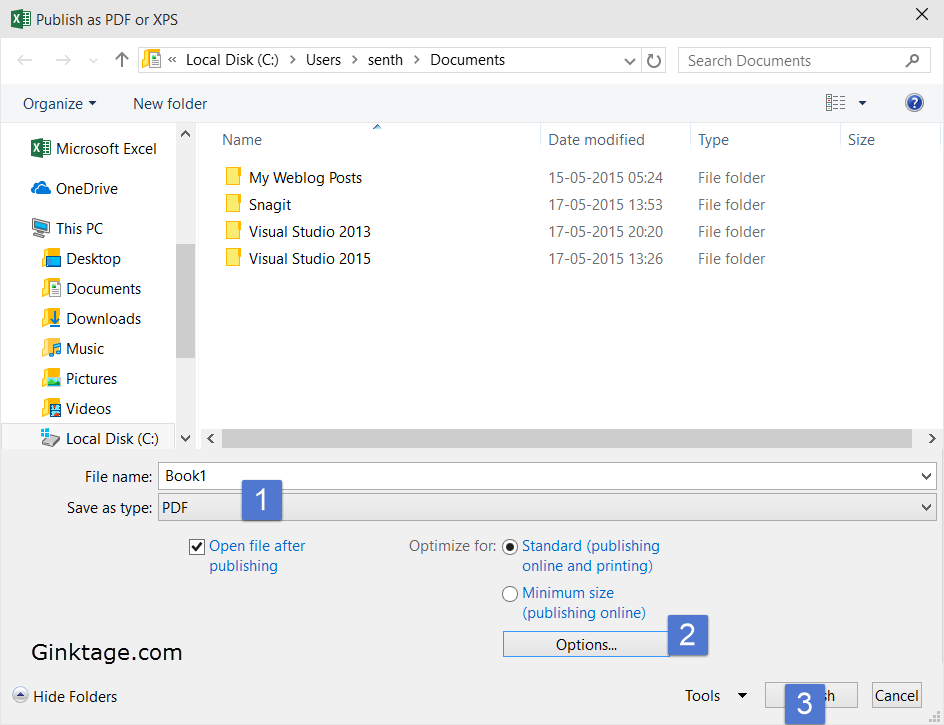Create a New folder

(x=169, y=103)
